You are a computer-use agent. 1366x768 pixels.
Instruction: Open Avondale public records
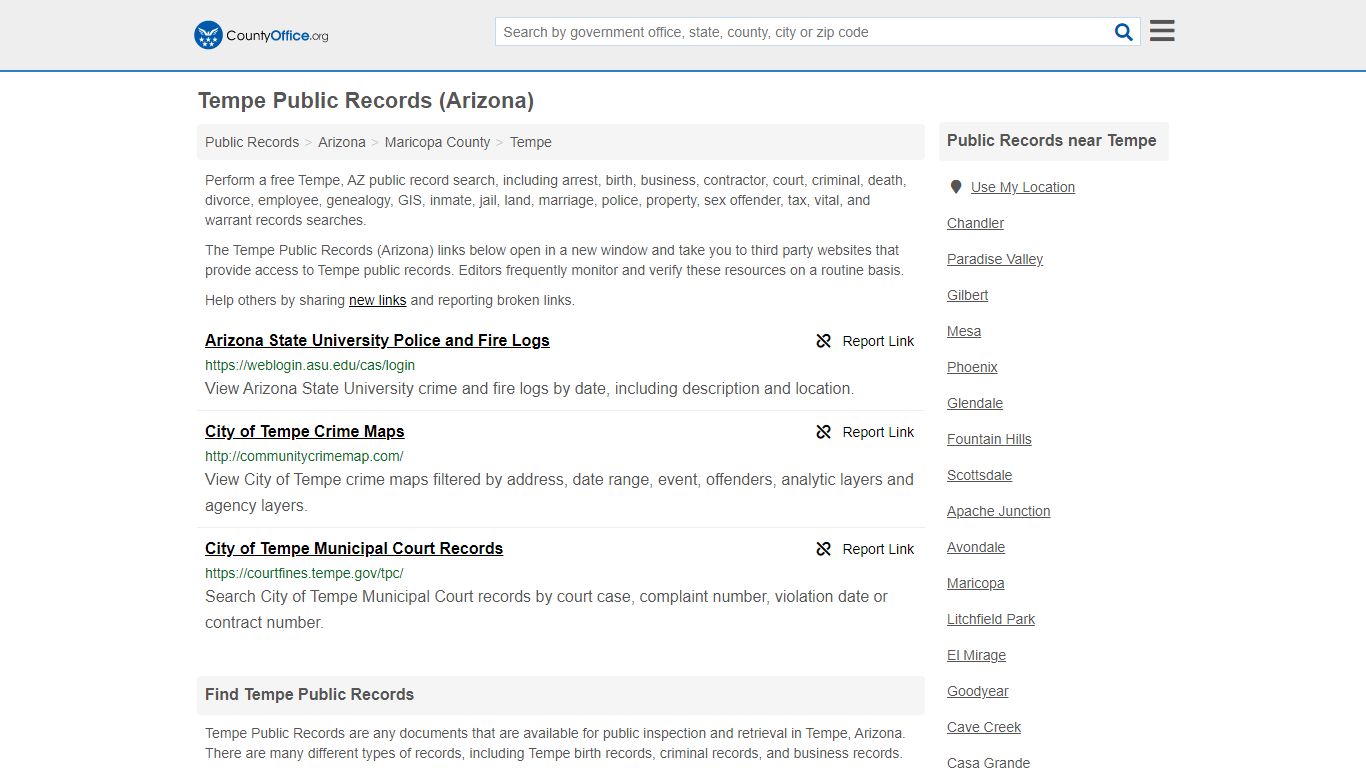click(976, 547)
